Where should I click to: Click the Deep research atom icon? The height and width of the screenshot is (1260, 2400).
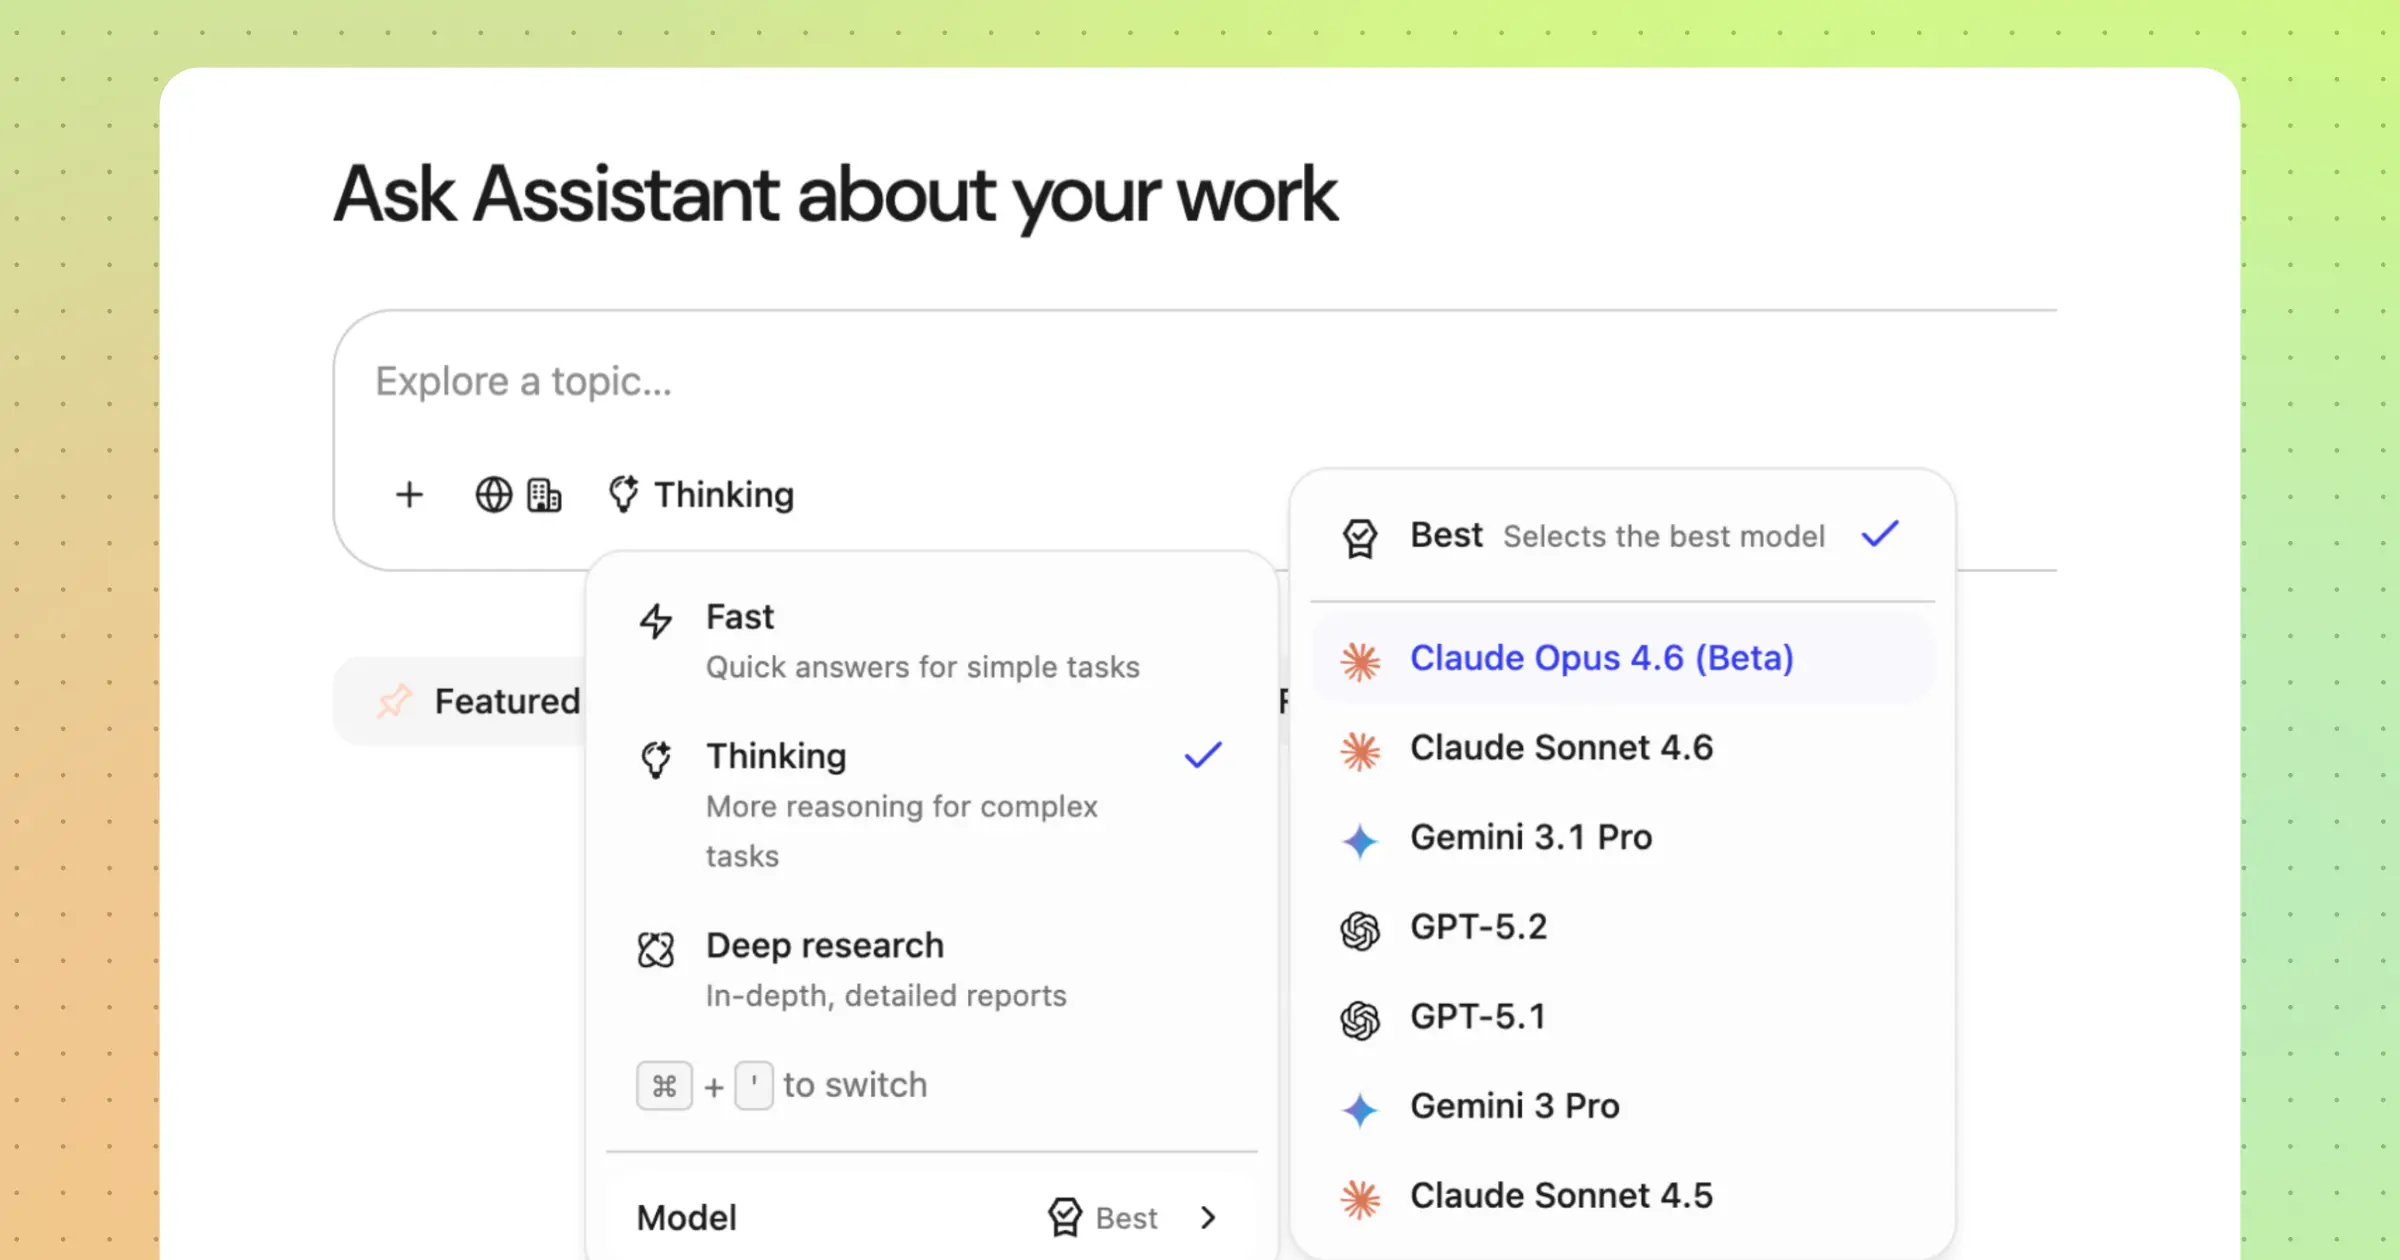[656, 949]
